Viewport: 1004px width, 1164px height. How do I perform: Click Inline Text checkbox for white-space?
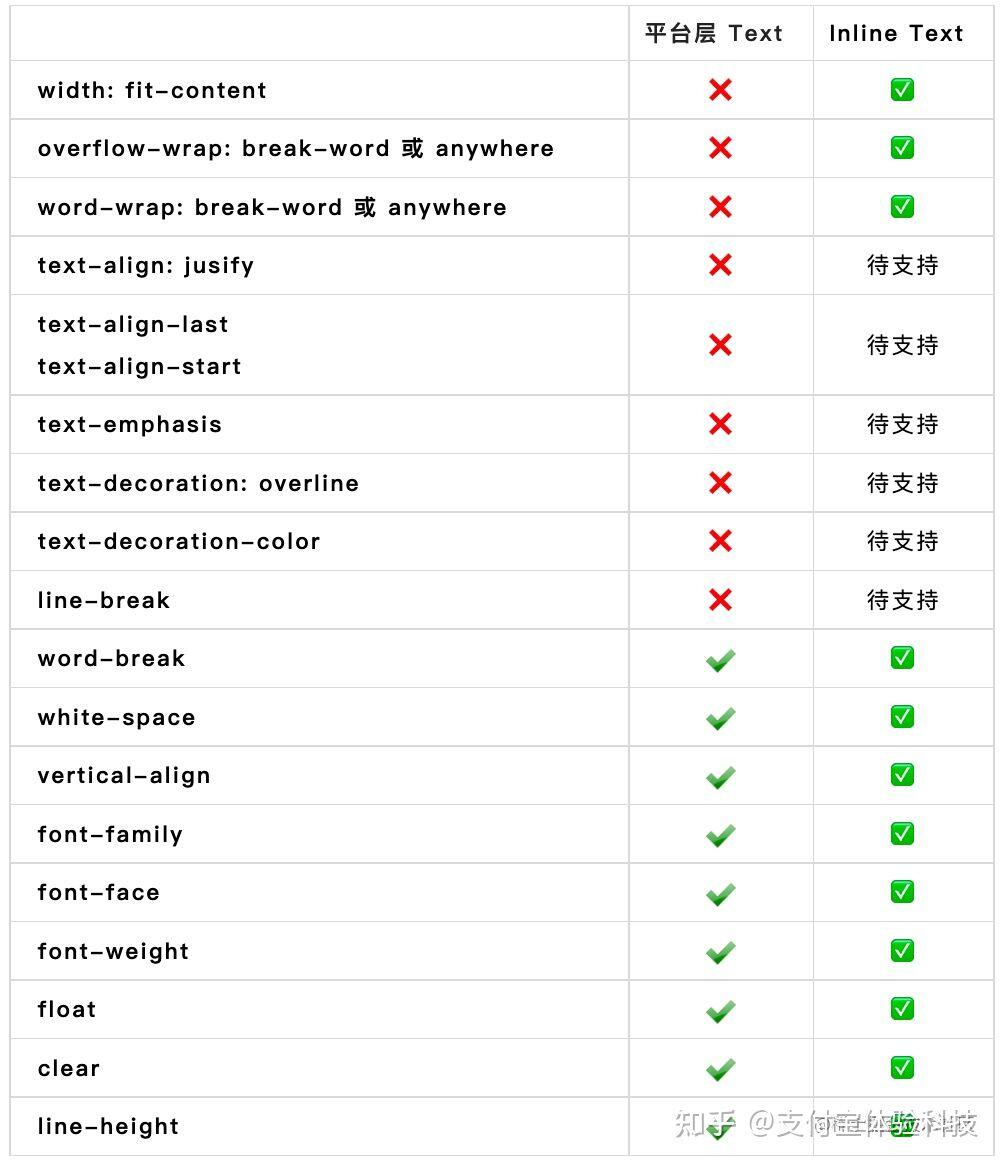[902, 717]
